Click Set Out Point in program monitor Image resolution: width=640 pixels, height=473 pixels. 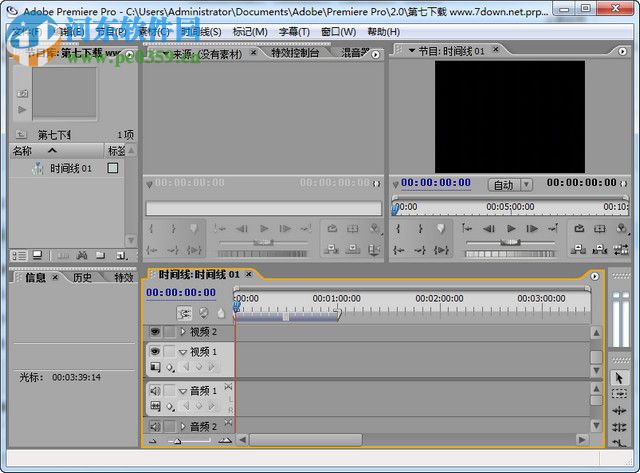pyautogui.click(x=420, y=229)
